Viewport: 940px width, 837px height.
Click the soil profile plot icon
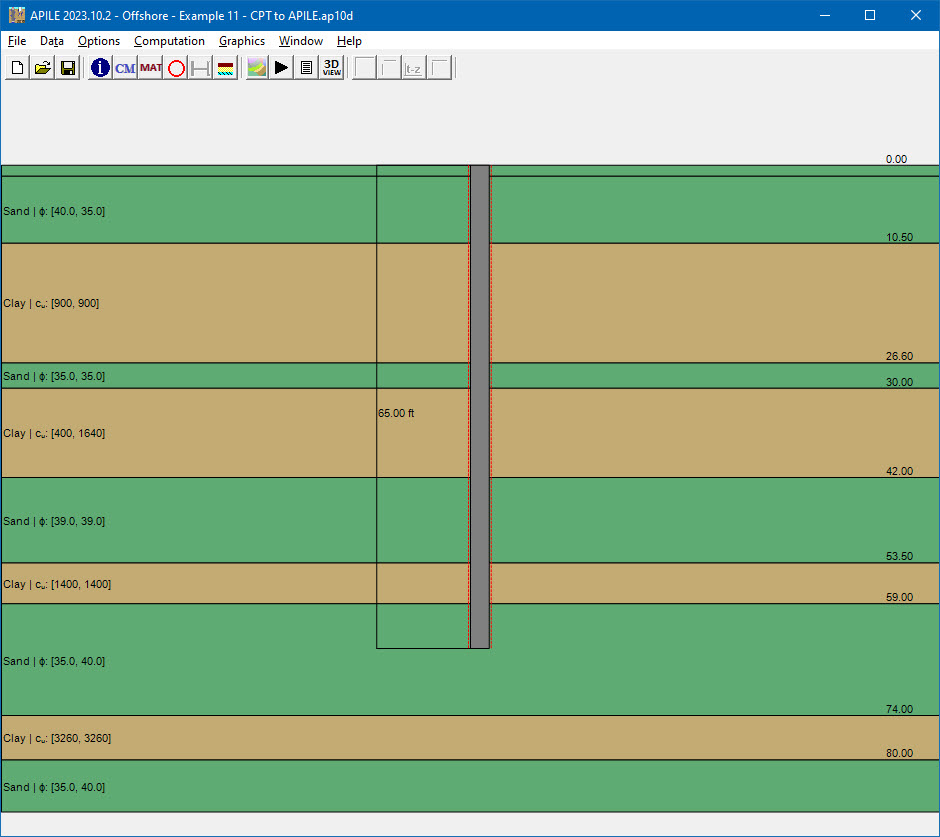click(256, 67)
